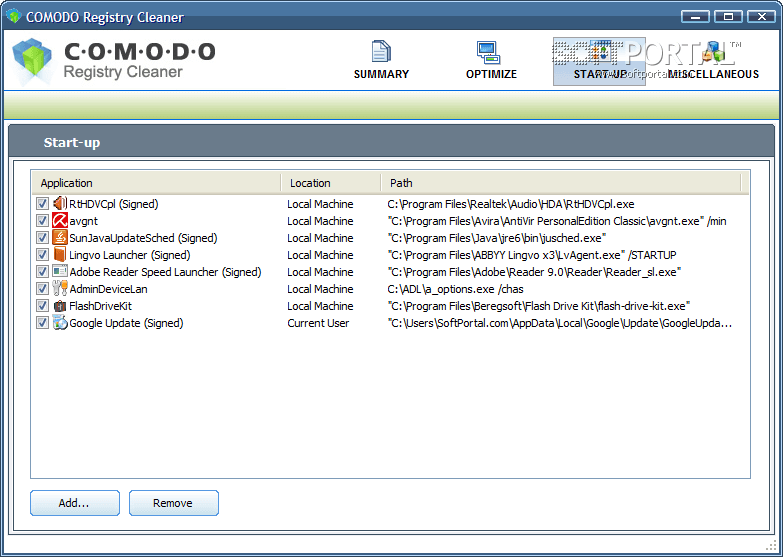Click Current User location cell
Viewport: 783px width, 557px height.
coord(318,323)
